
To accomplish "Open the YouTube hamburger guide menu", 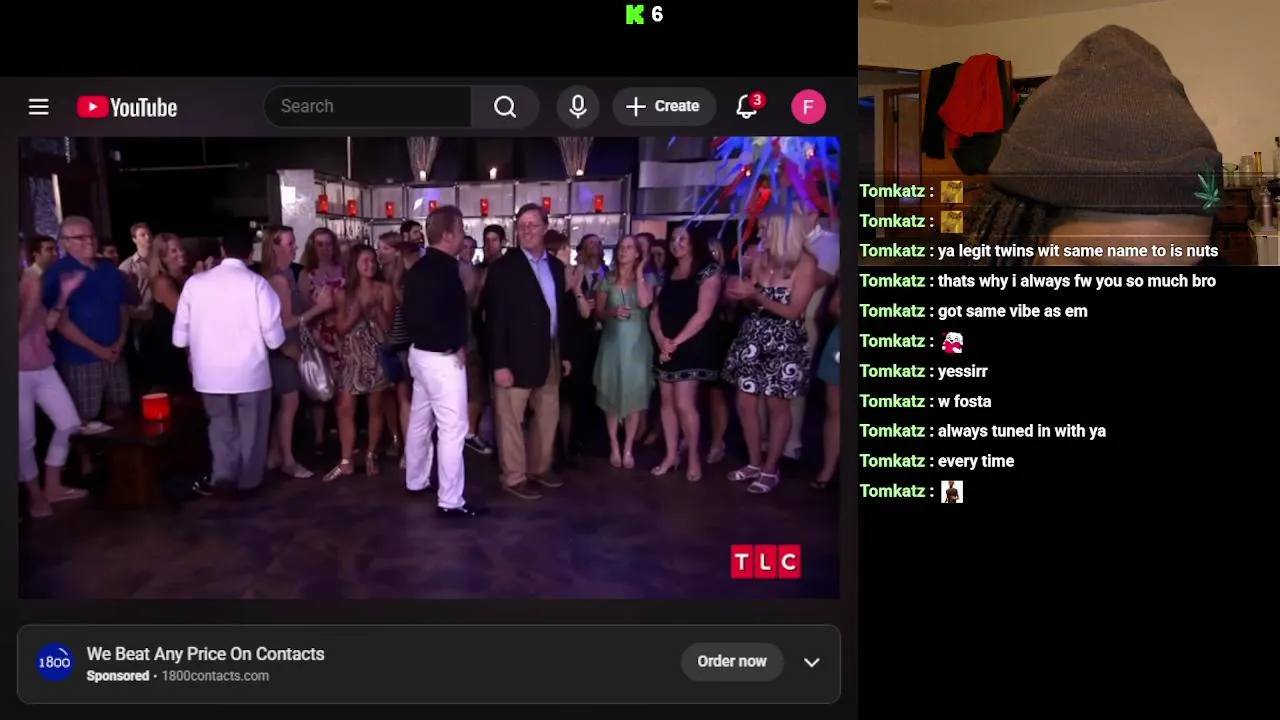I will tap(38, 107).
